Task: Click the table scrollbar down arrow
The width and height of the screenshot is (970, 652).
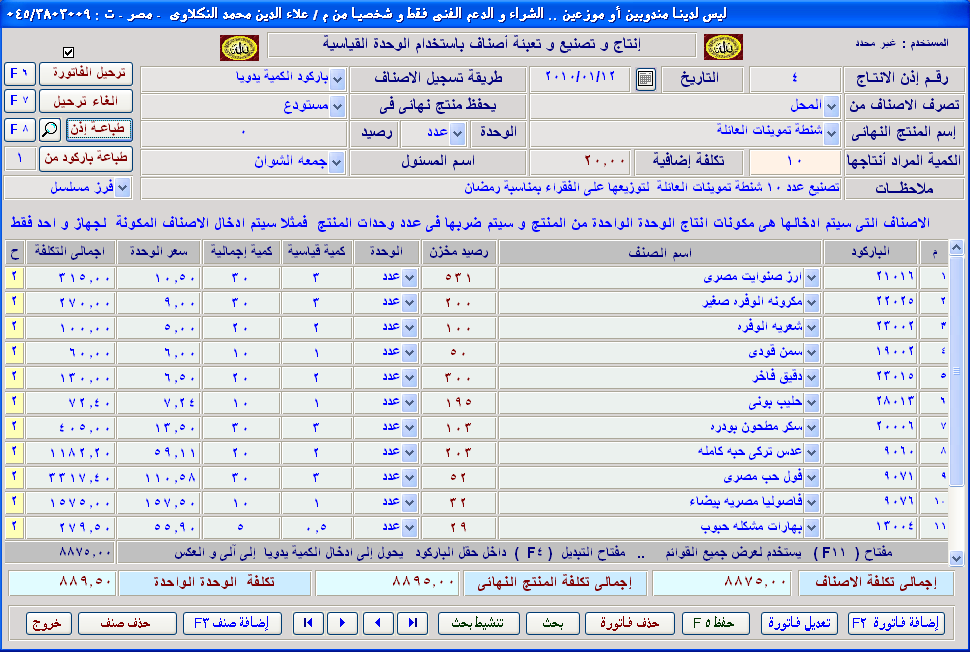Action: [955, 558]
